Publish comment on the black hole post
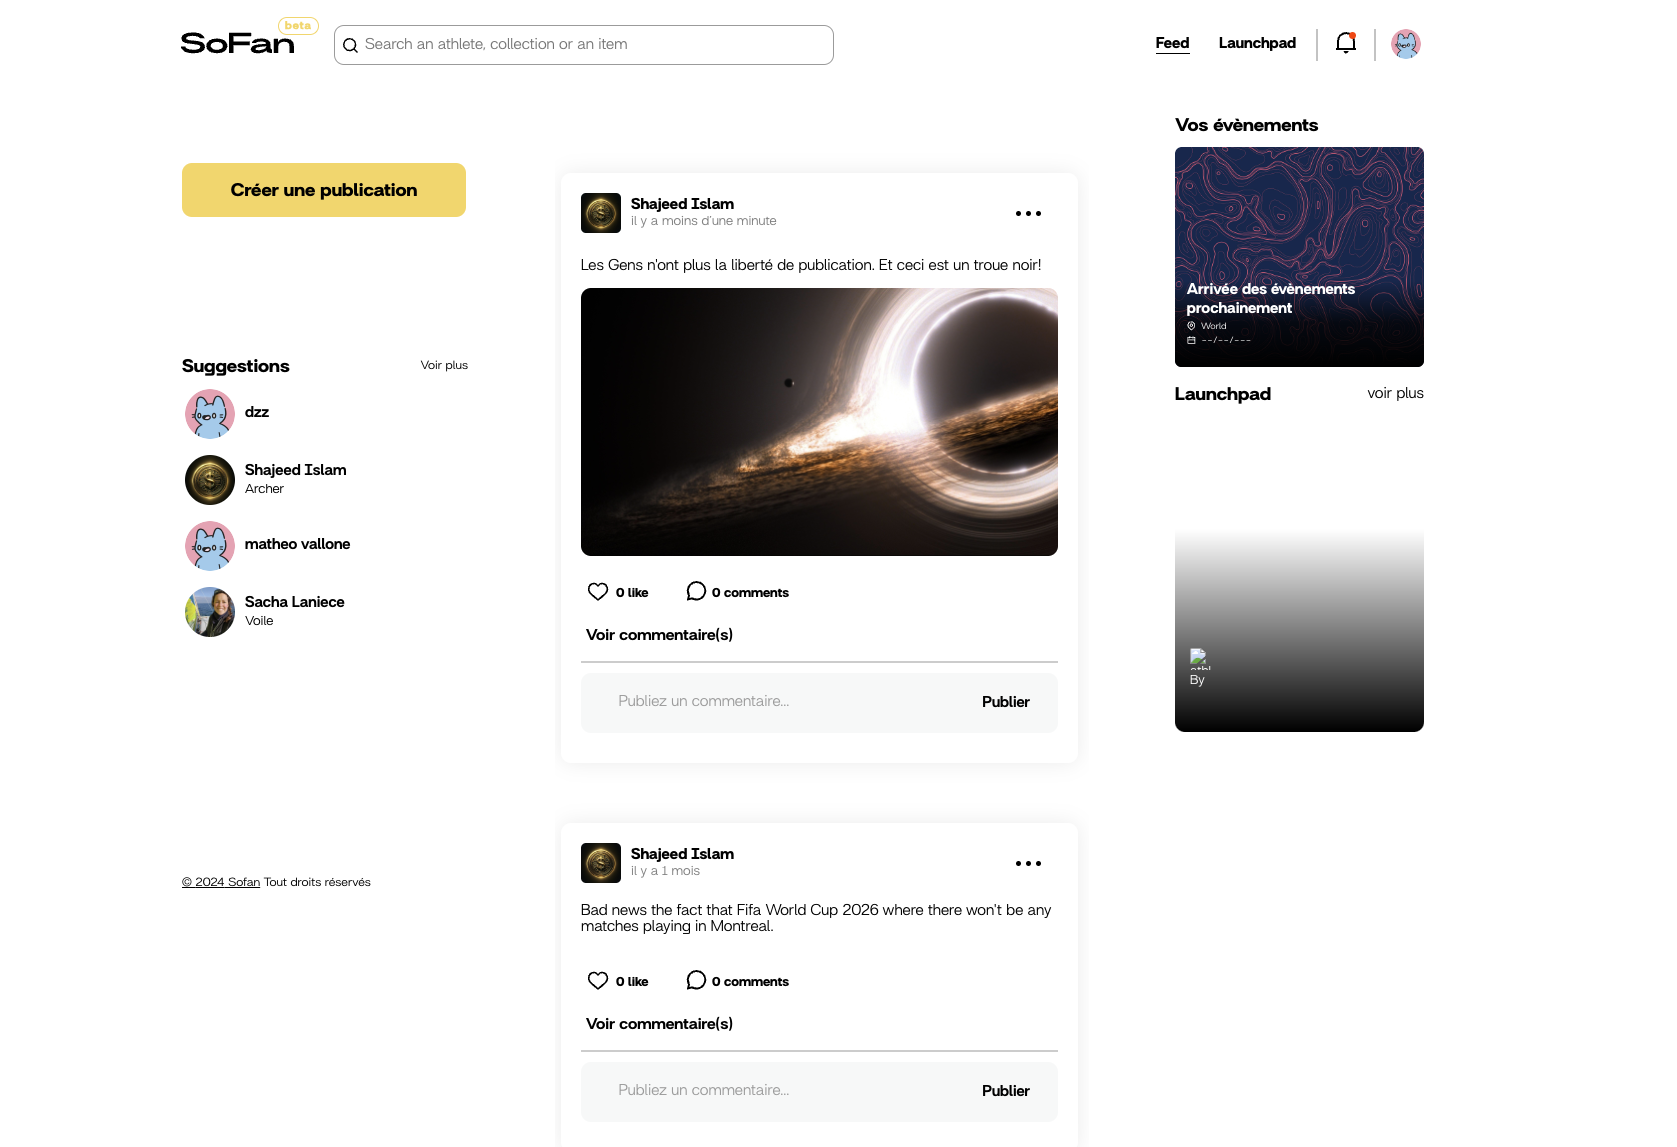 (x=1005, y=702)
